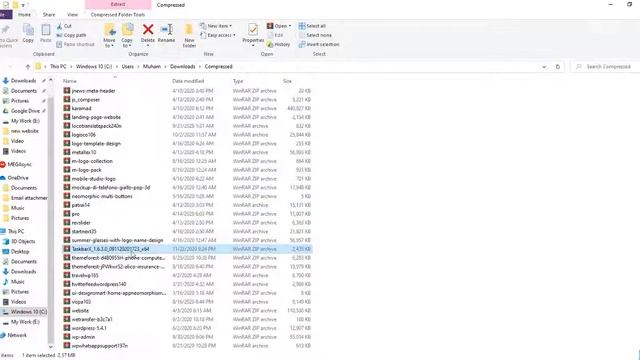Click Select all in ribbon
Screen dimensions: 640x360
[x=312, y=26]
